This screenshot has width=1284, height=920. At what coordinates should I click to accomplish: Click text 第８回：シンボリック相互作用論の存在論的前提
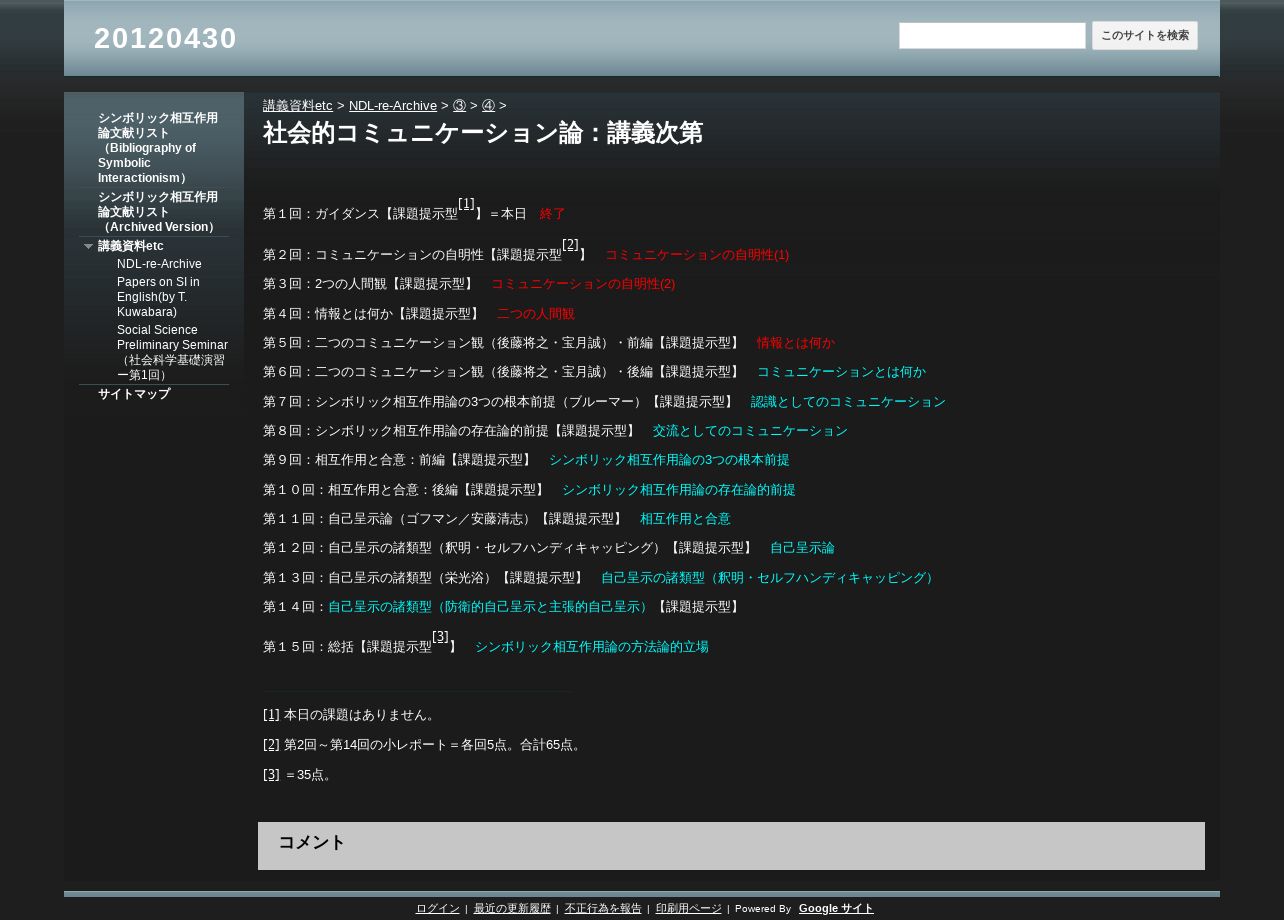(x=406, y=431)
